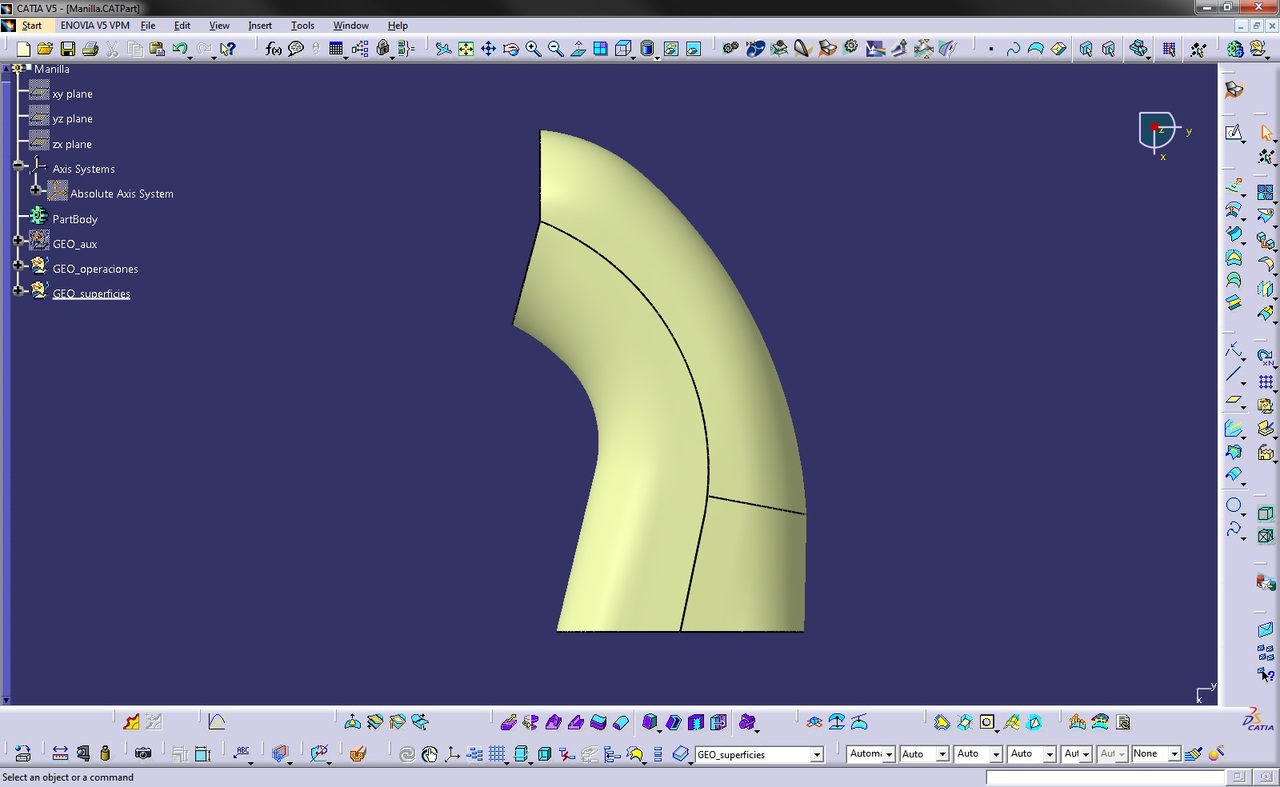Select PartBody in the tree
Viewport: 1280px width, 787px height.
(75, 219)
